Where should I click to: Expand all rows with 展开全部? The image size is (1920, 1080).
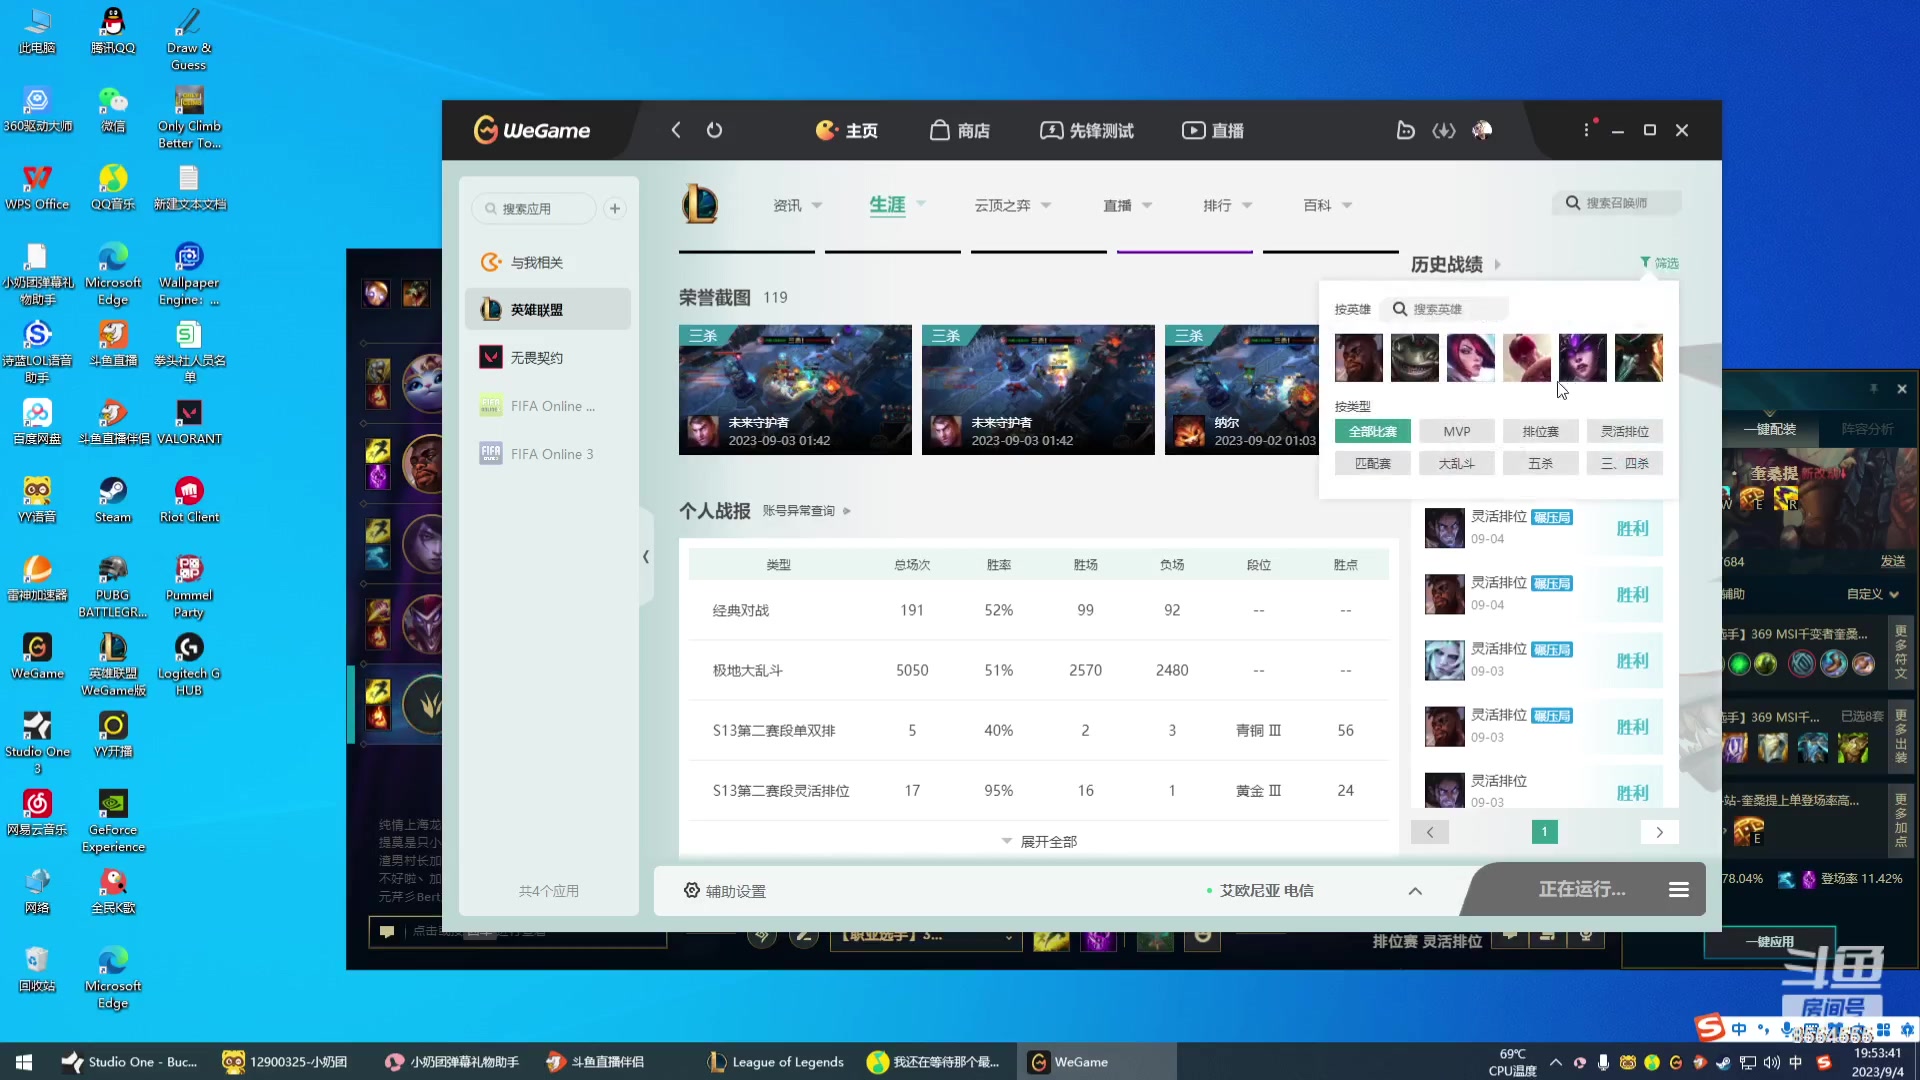pyautogui.click(x=1039, y=842)
